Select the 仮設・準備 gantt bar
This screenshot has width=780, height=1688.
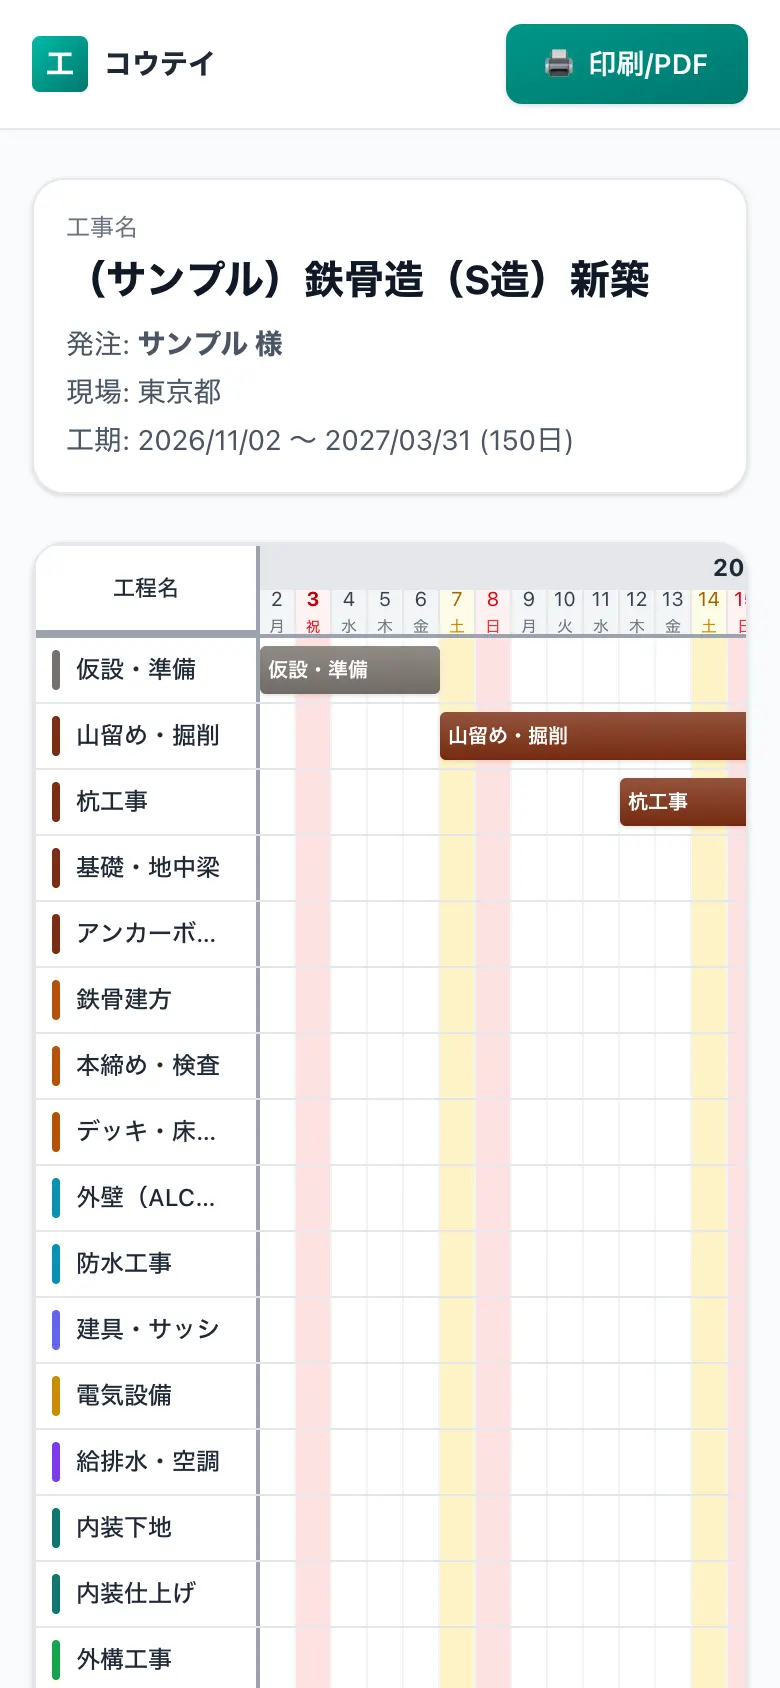[350, 670]
